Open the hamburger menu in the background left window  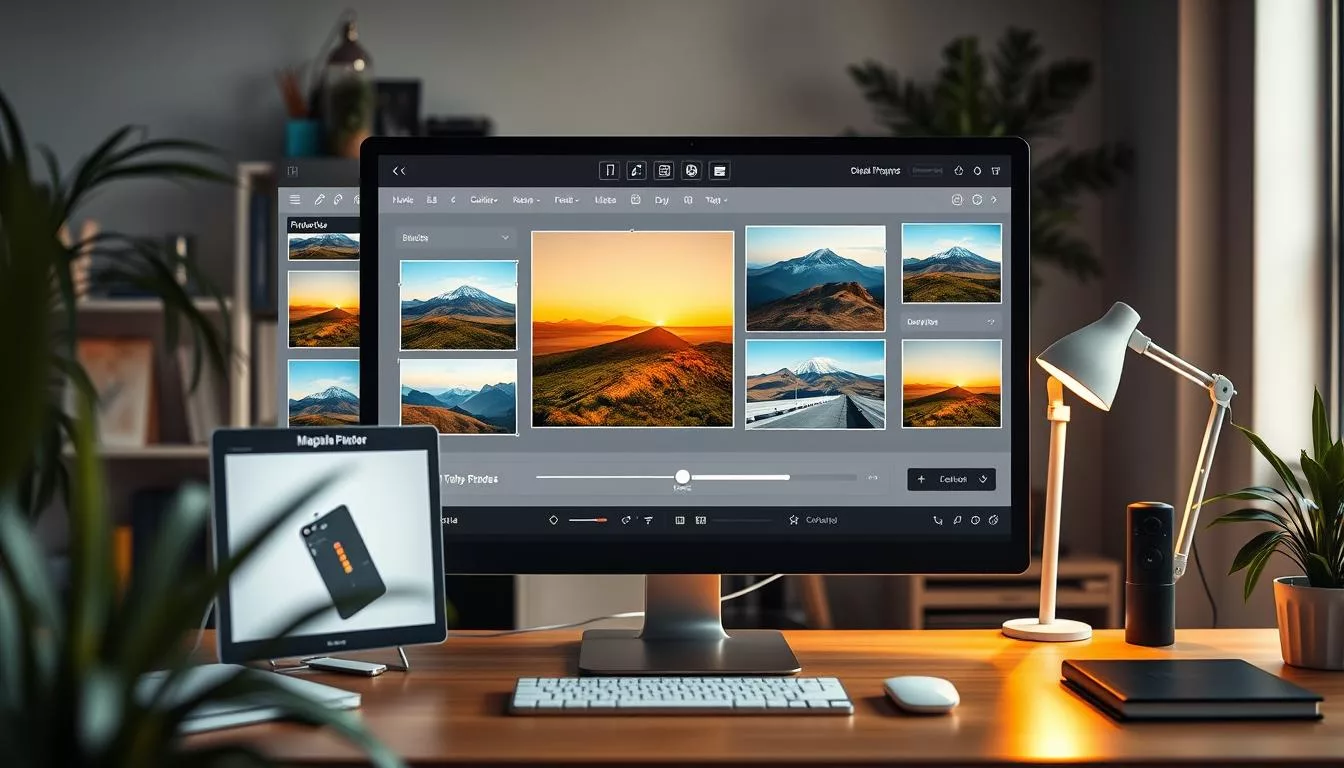coord(295,200)
